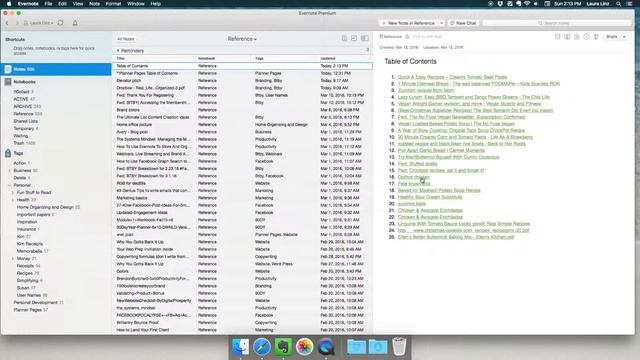
Task: Launch Safari from the dock
Action: pyautogui.click(x=262, y=347)
